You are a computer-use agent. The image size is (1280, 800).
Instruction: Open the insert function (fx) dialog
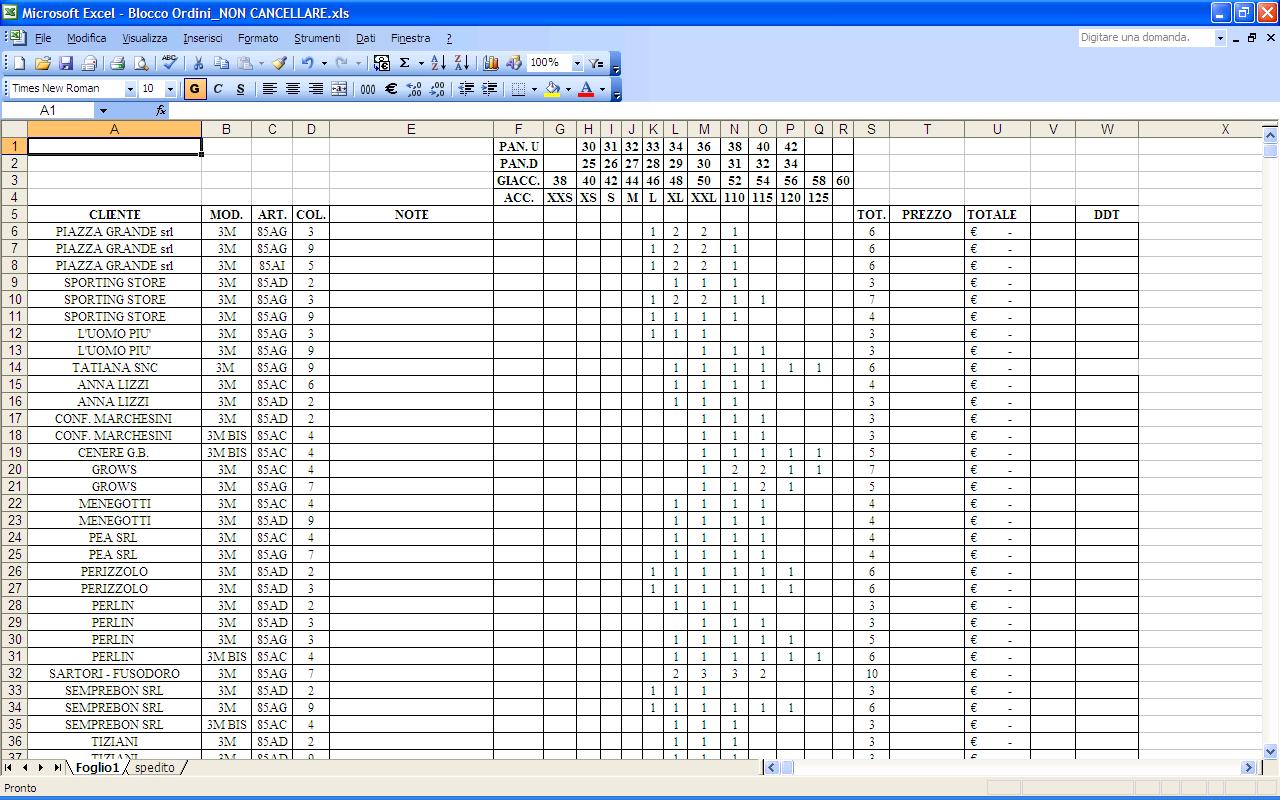(161, 110)
